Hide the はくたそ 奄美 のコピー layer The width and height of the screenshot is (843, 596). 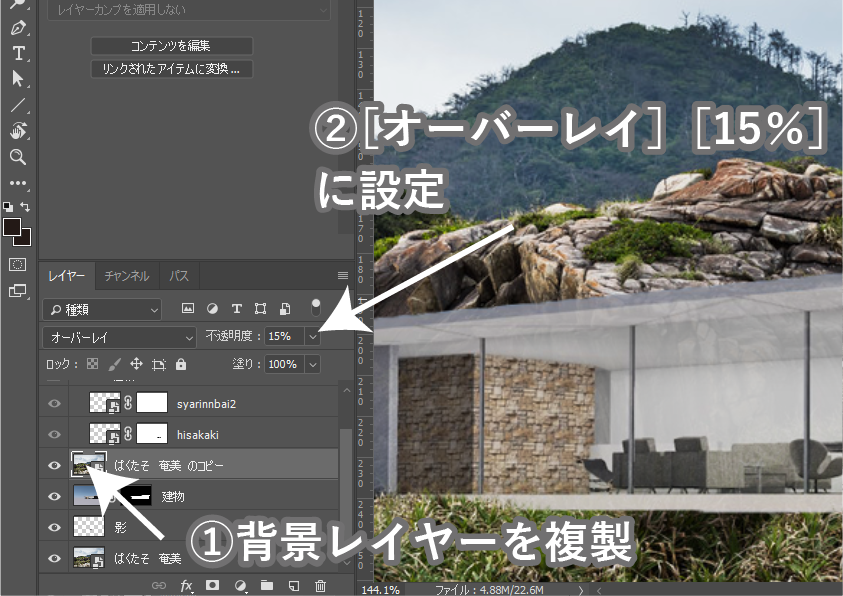pos(54,465)
